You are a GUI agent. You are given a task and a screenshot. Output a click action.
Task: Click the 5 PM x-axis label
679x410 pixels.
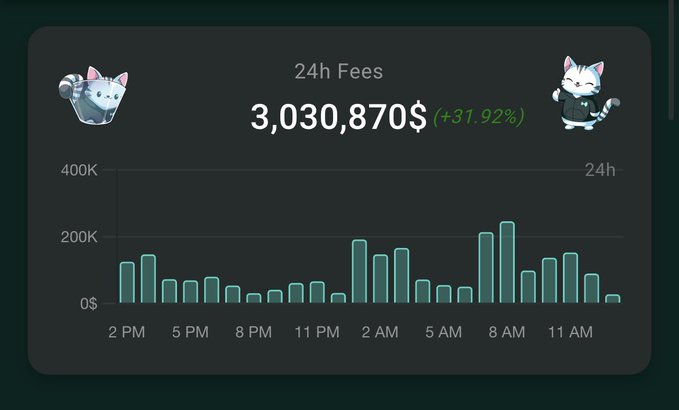pyautogui.click(x=190, y=332)
